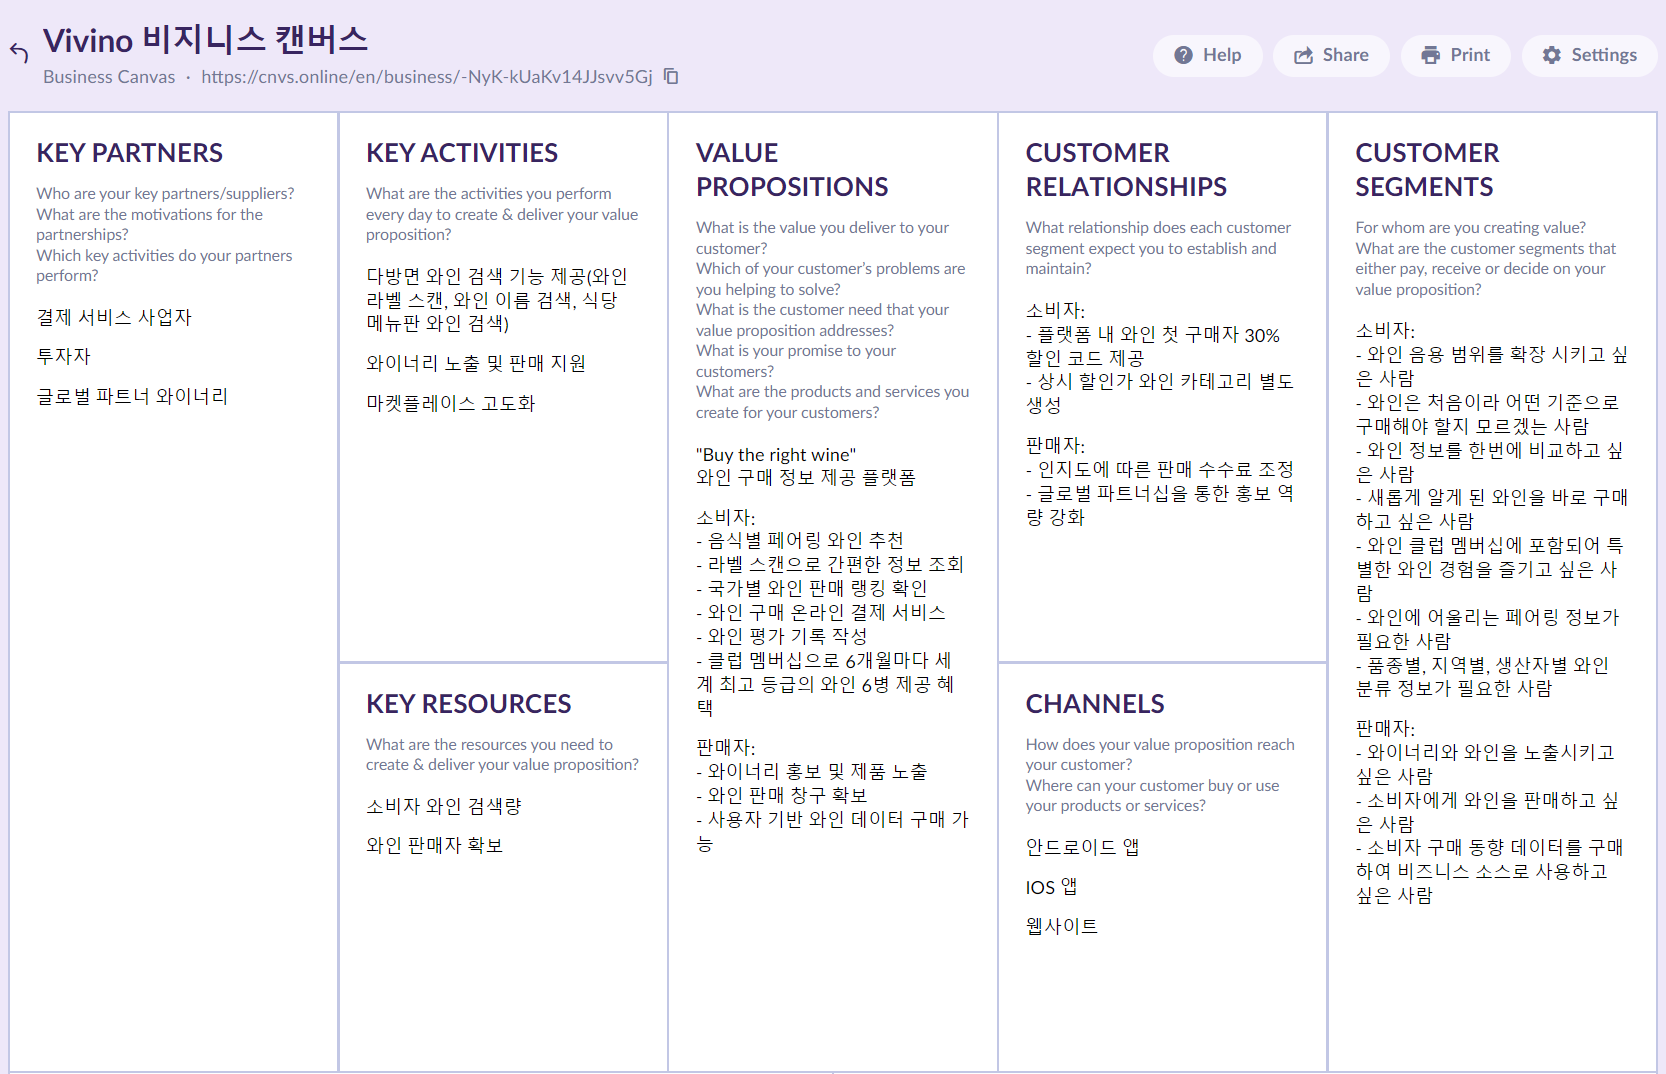Click the CHANNELS heading

pyautogui.click(x=1095, y=704)
